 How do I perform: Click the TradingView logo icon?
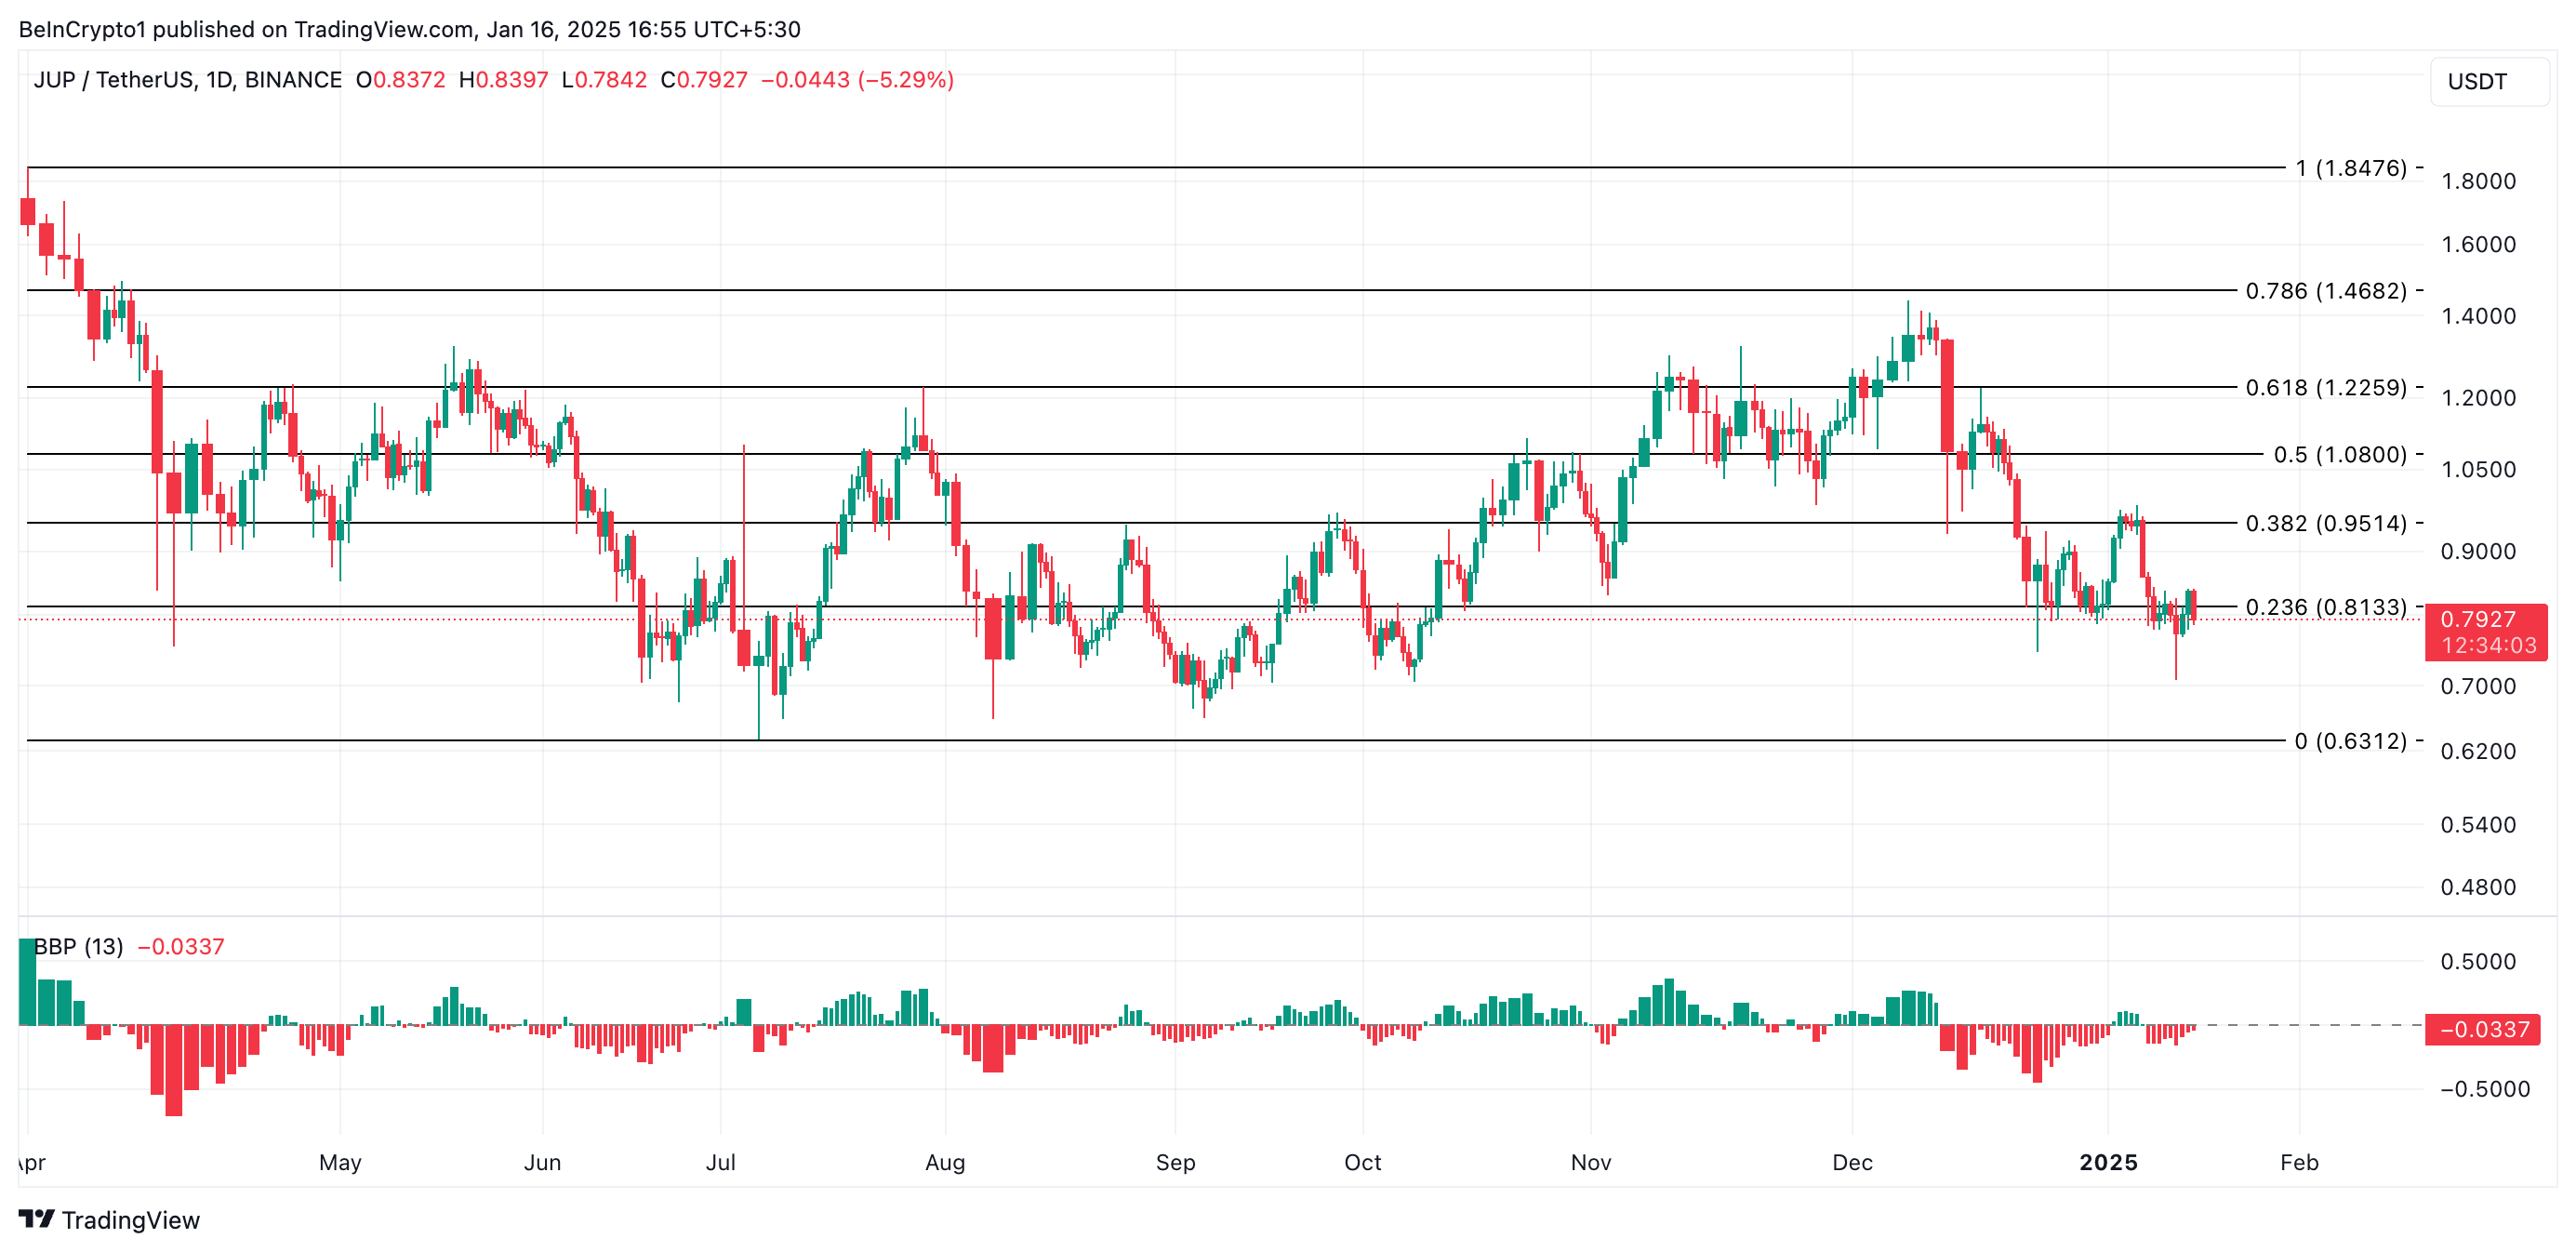(x=36, y=1219)
